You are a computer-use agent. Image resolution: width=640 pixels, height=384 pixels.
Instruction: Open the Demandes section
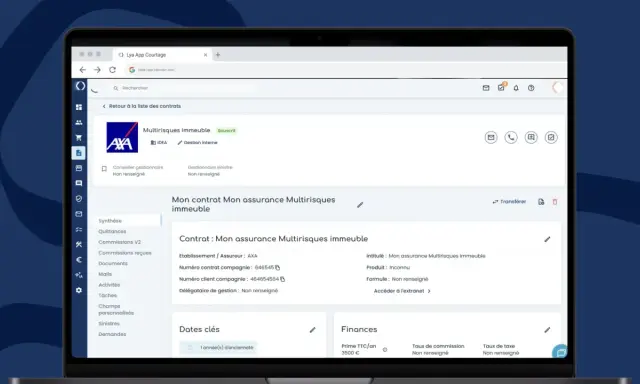pyautogui.click(x=112, y=334)
